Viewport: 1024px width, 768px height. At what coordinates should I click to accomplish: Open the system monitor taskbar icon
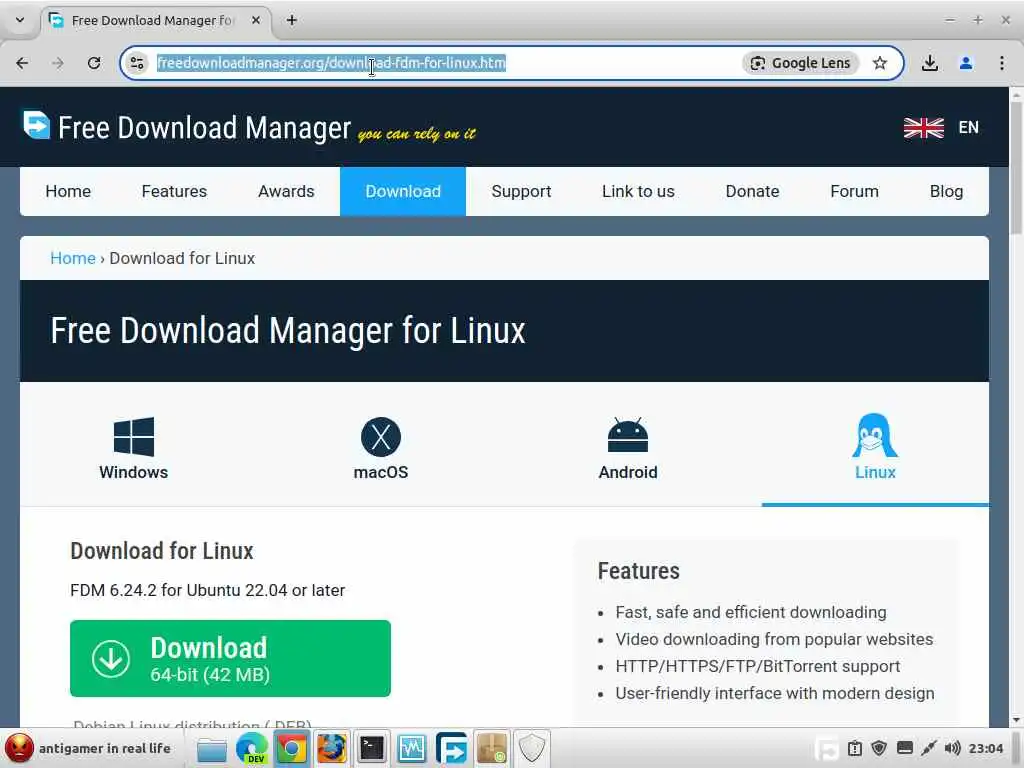click(411, 748)
